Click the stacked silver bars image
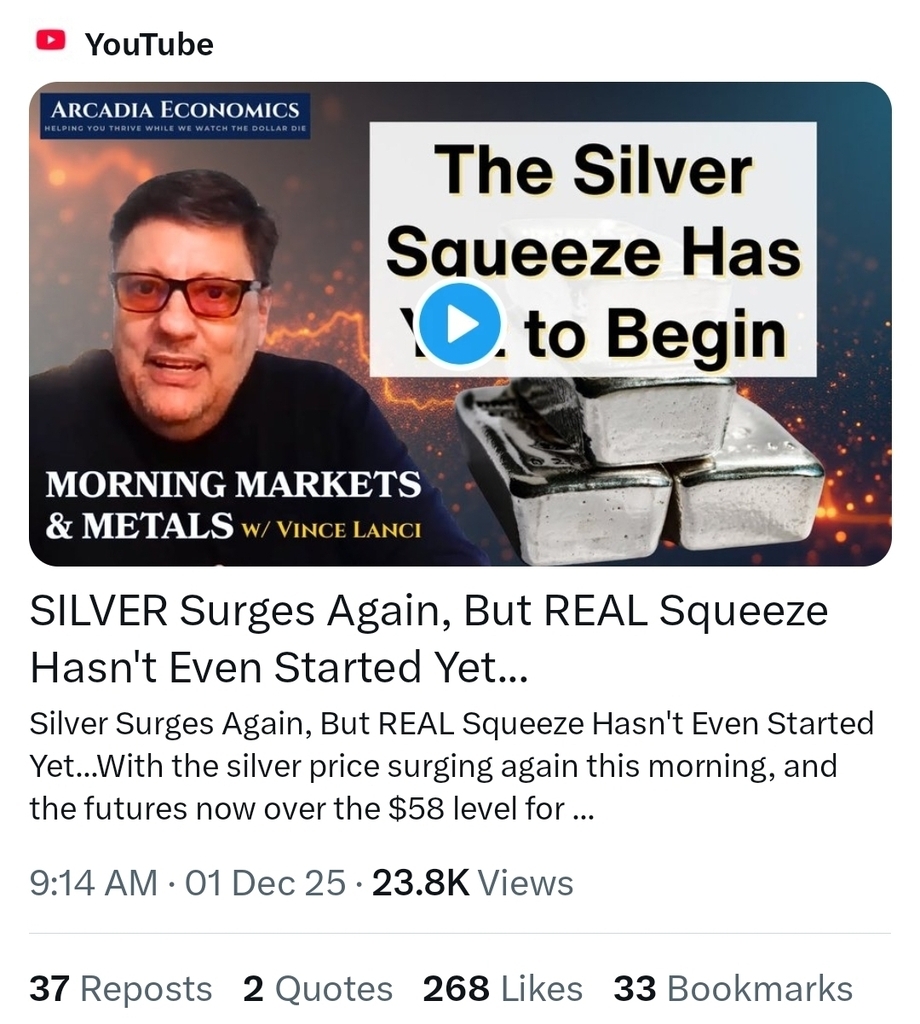 tap(640, 467)
